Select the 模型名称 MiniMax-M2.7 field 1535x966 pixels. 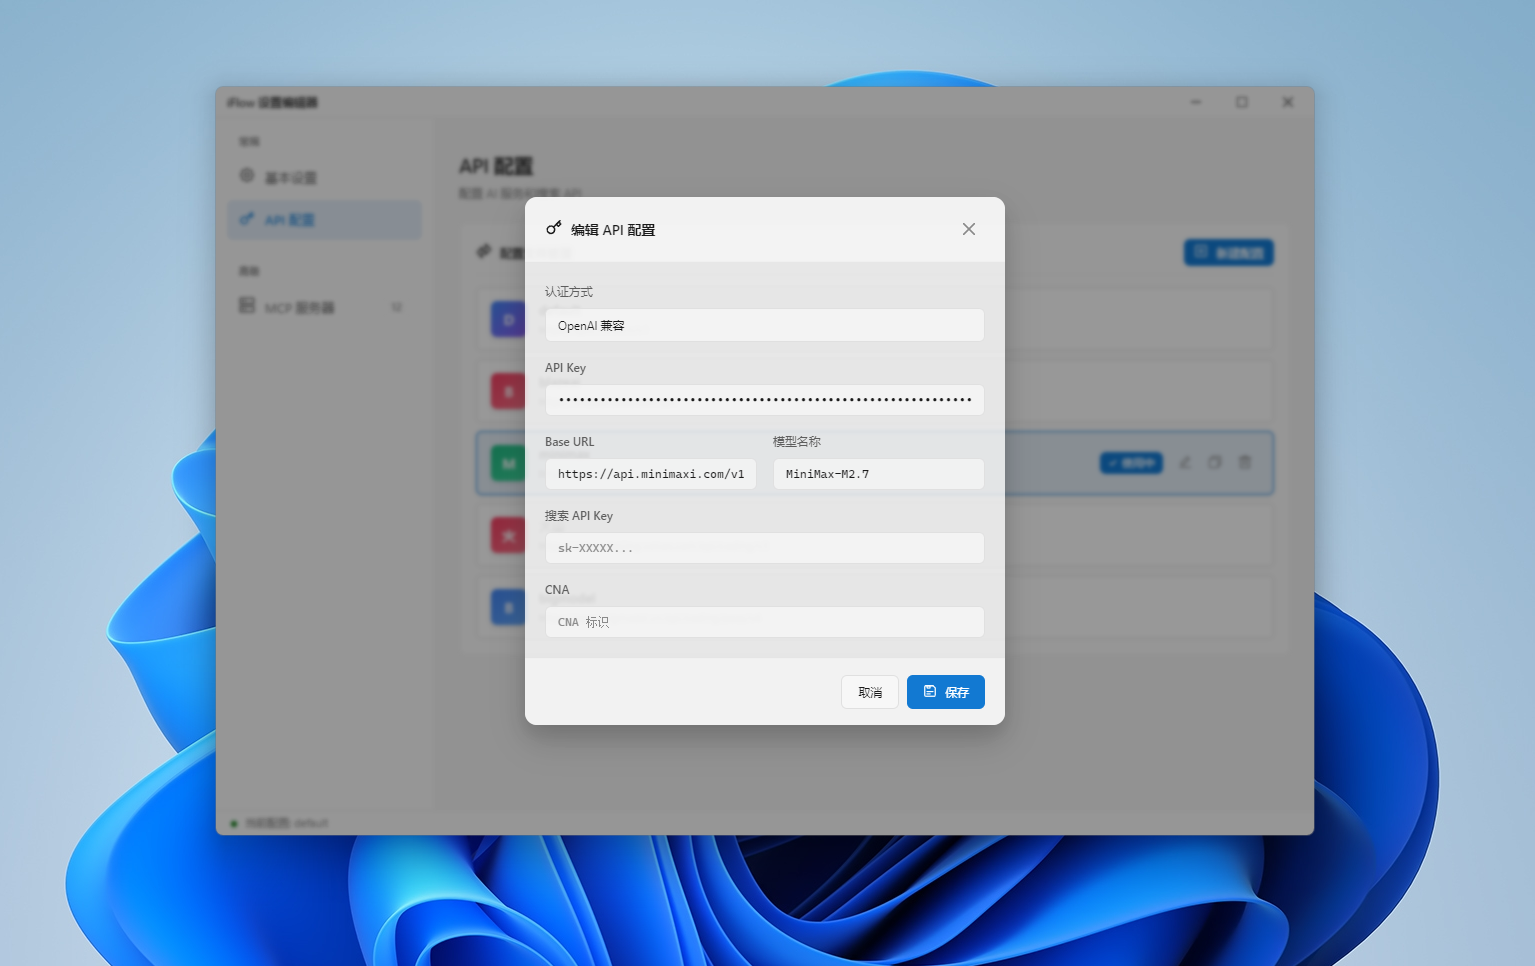point(878,474)
